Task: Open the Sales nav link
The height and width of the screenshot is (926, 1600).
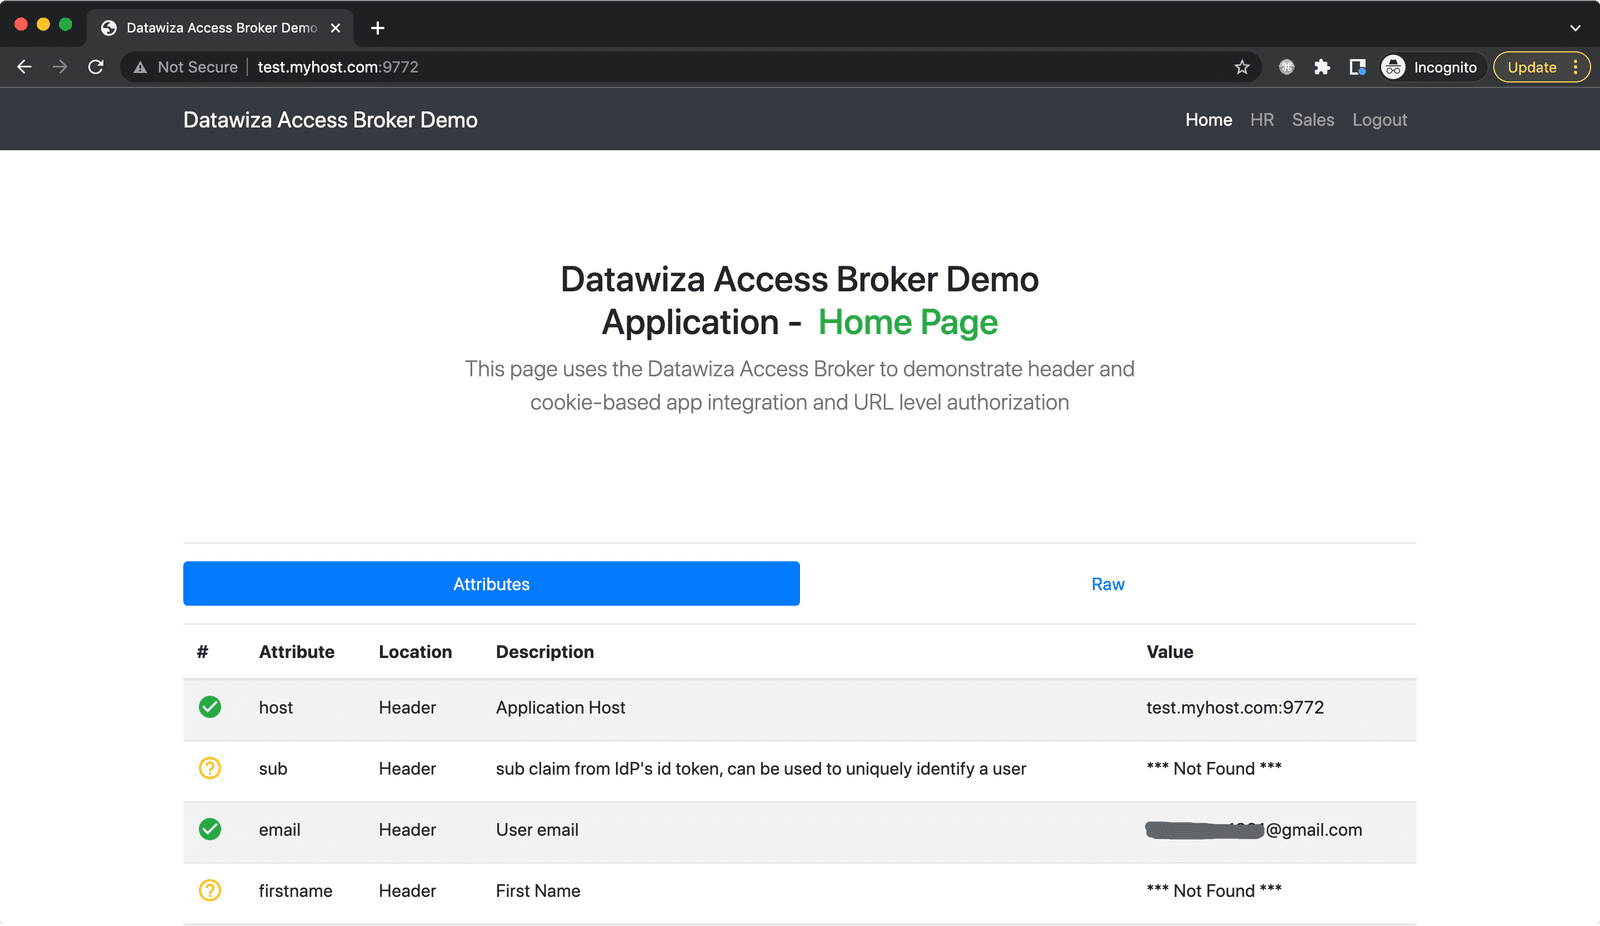Action: [1313, 120]
